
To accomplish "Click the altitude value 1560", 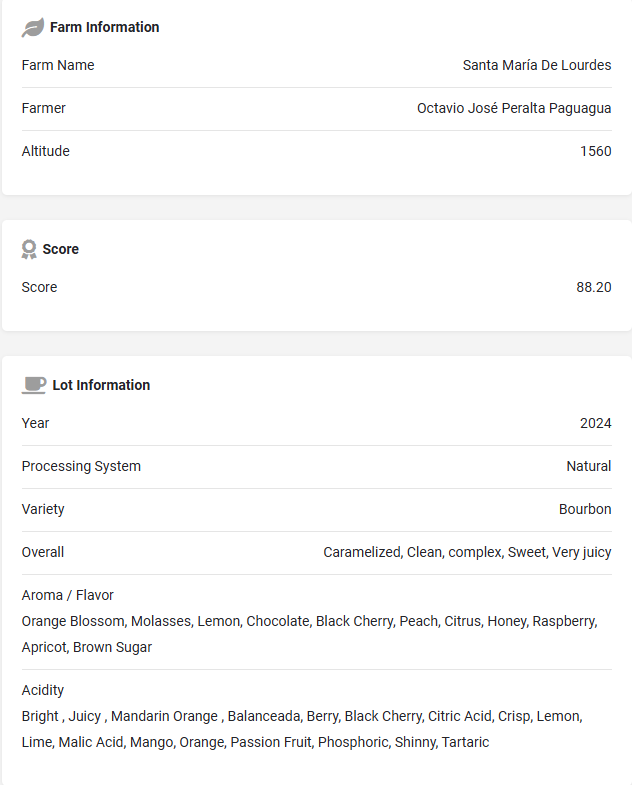I will point(595,151).
